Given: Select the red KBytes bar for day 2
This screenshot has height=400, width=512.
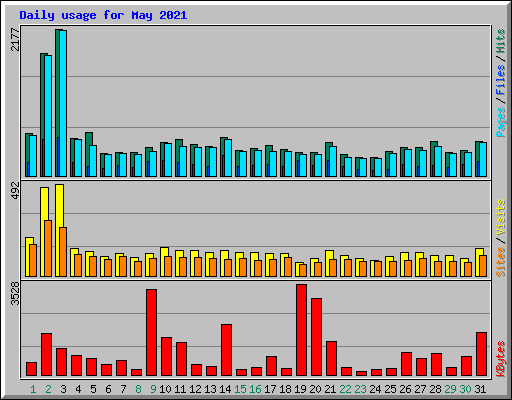Looking at the screenshot, I should 46,355.
